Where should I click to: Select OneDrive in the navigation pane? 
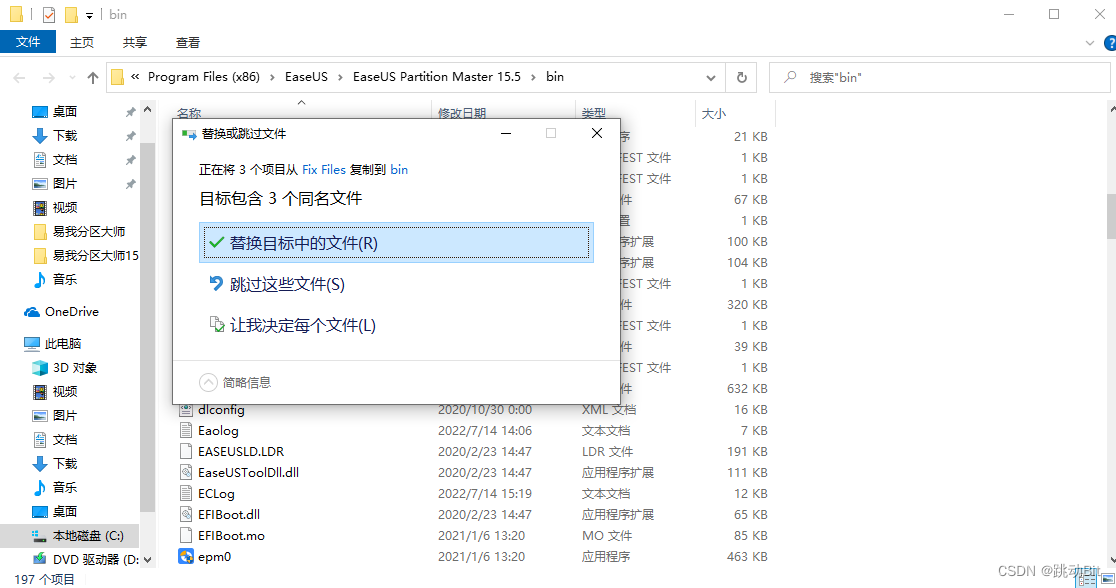(72, 312)
